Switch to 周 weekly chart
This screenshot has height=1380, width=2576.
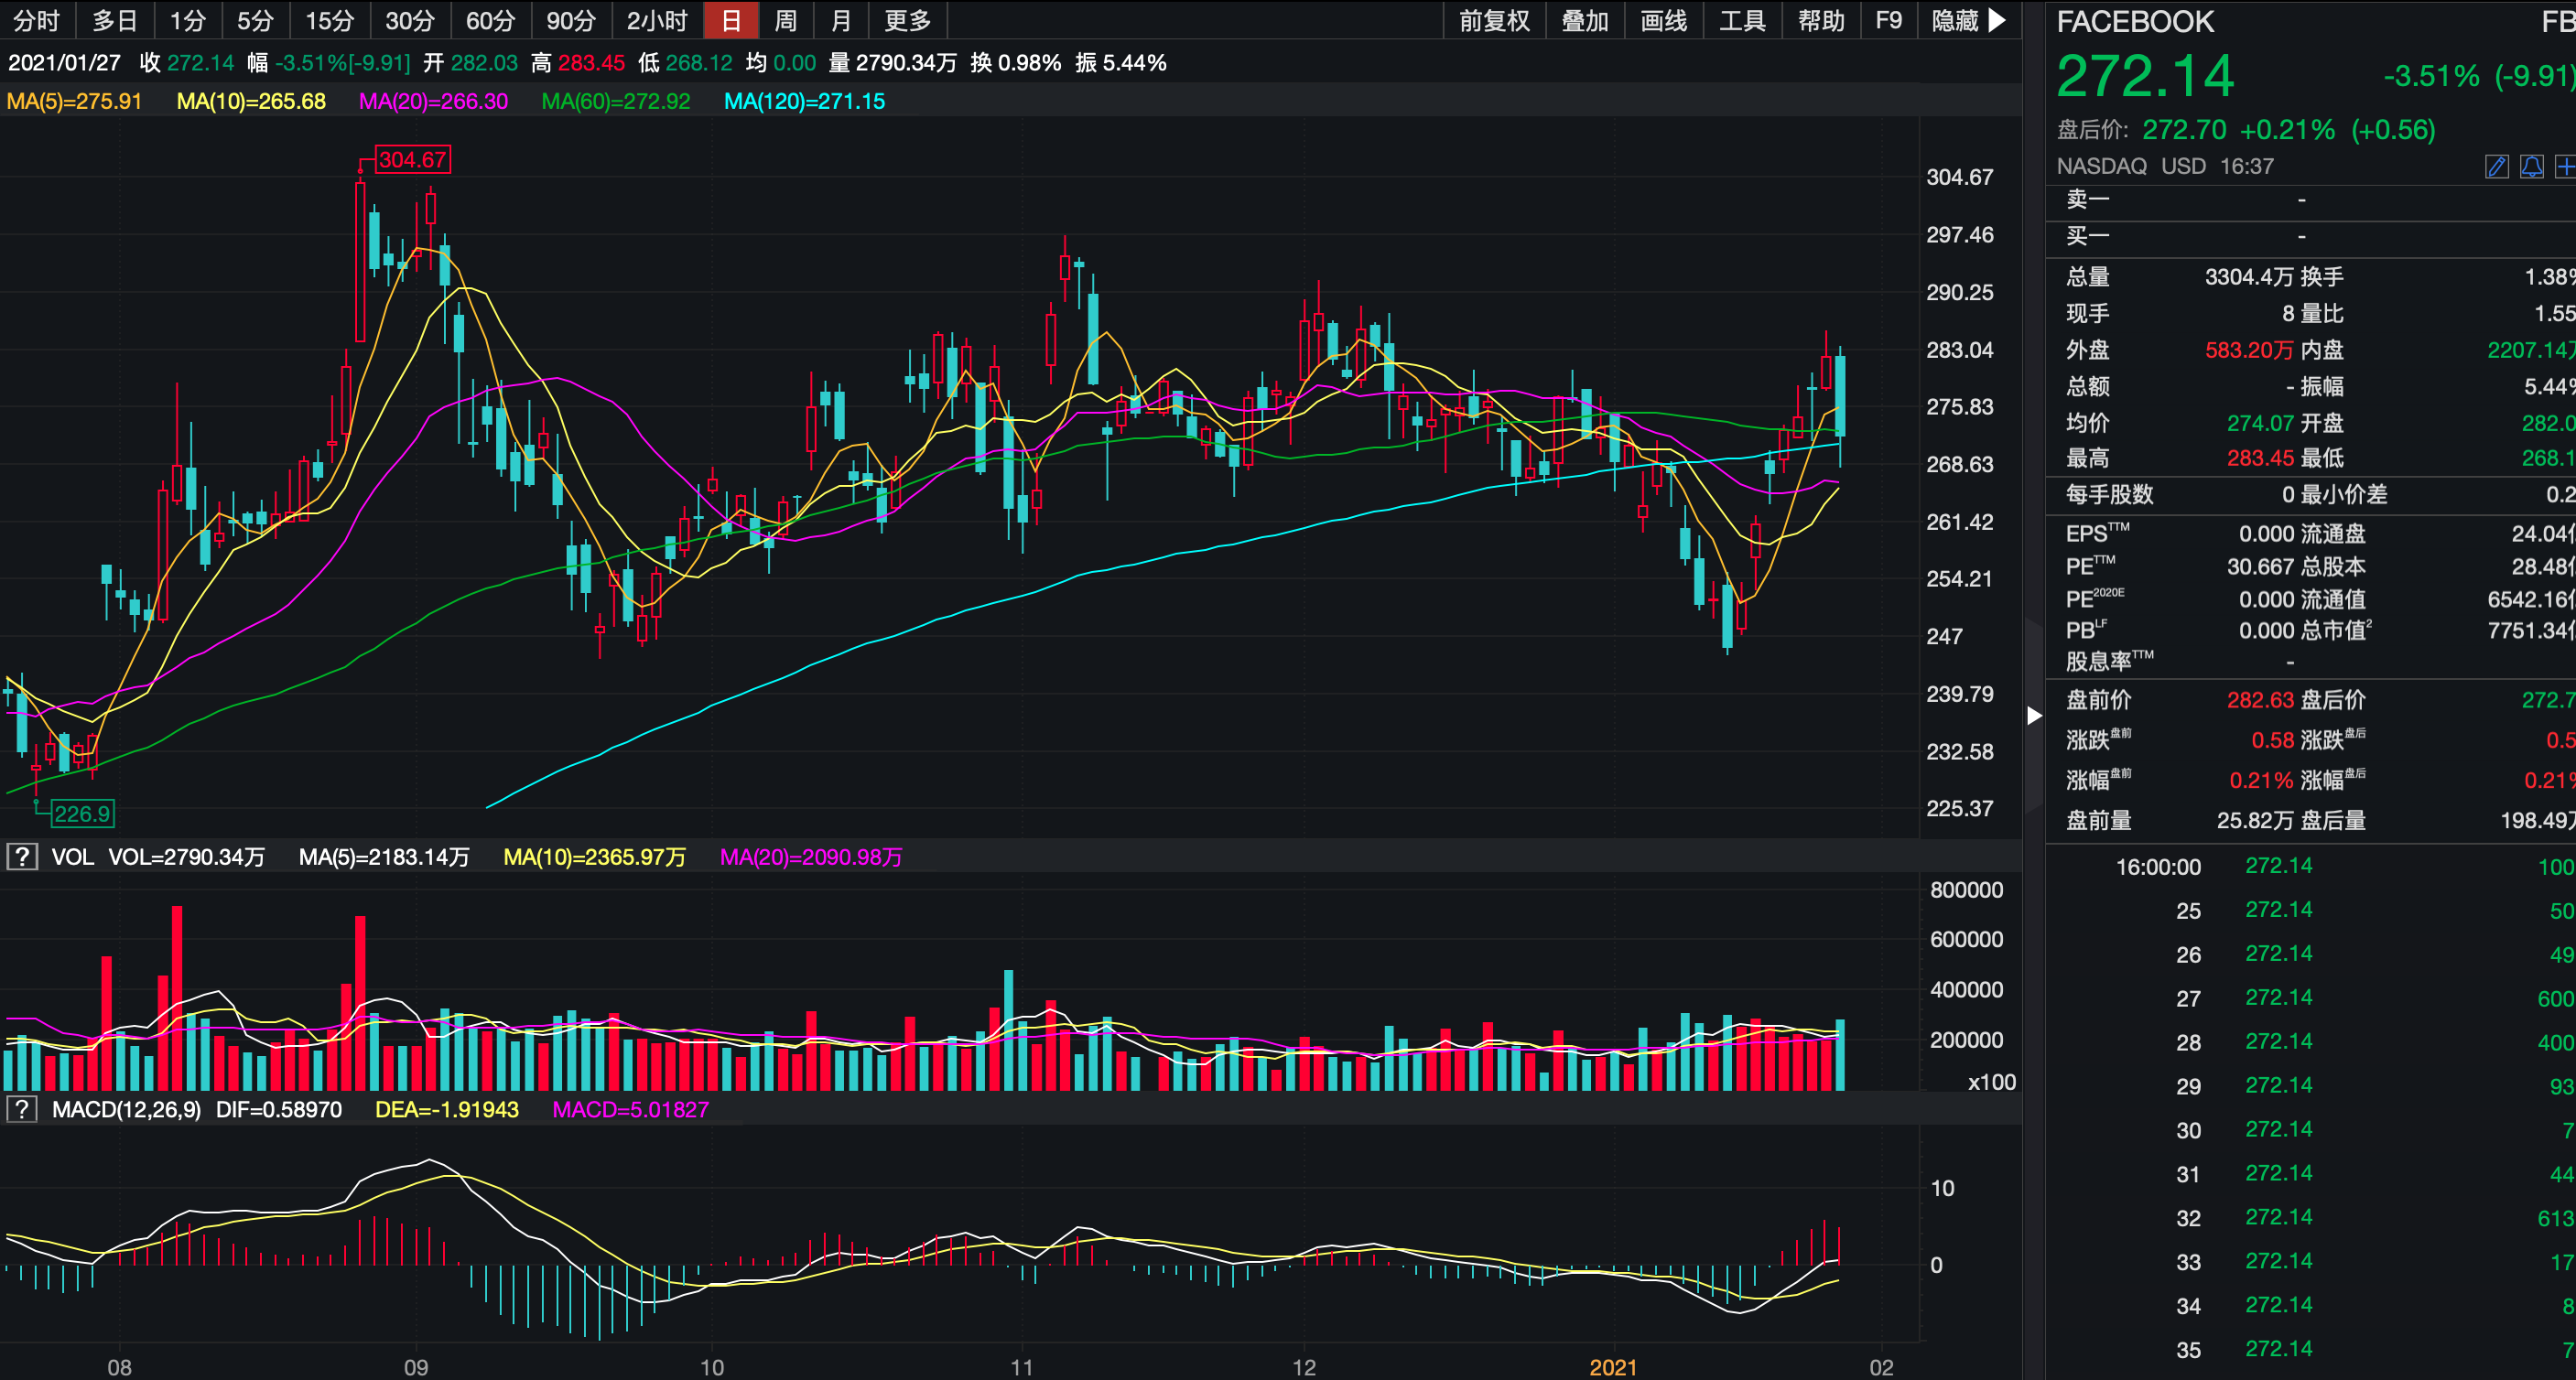tap(786, 20)
